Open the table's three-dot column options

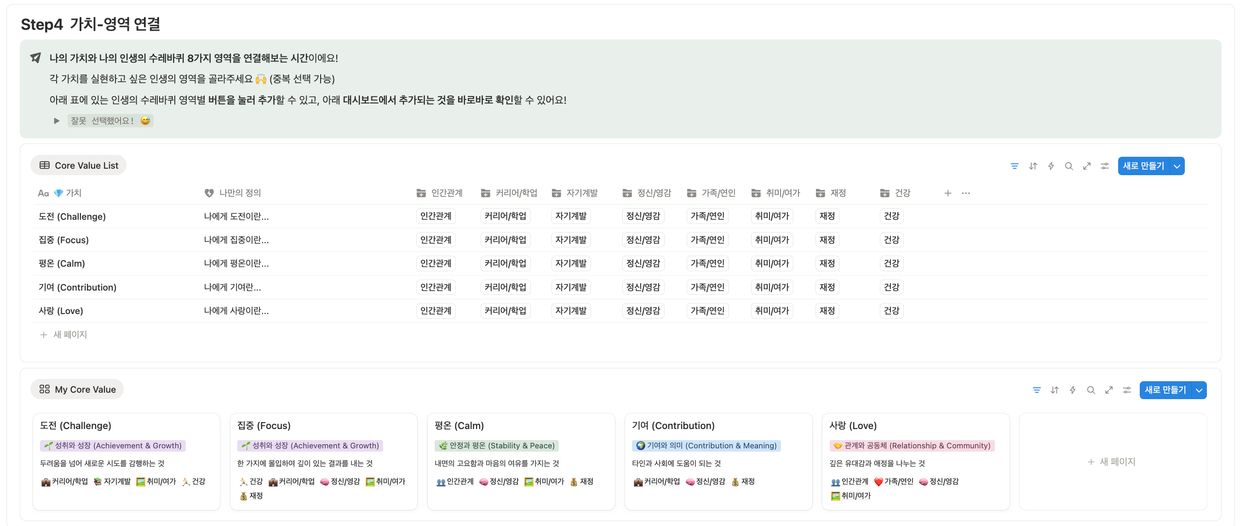pos(966,193)
